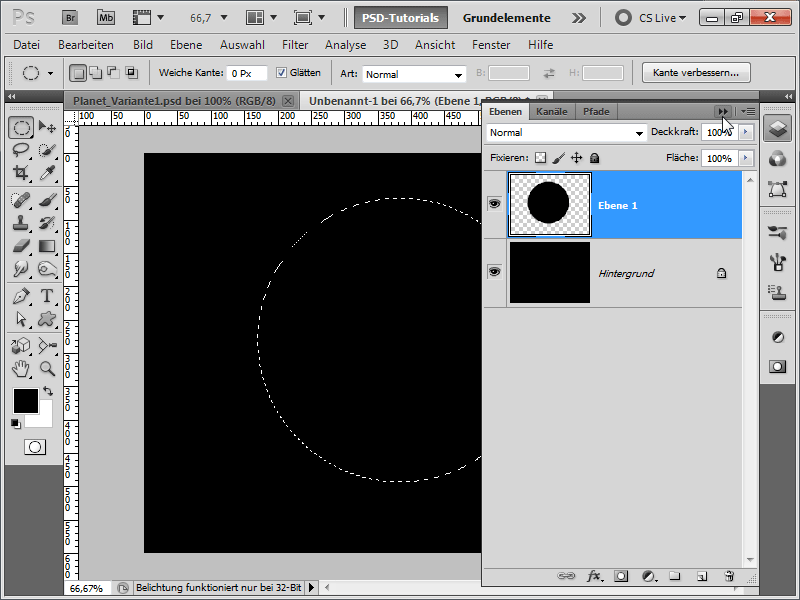
Task: Select the Spot Healing Brush tool
Action: pyautogui.click(x=21, y=200)
